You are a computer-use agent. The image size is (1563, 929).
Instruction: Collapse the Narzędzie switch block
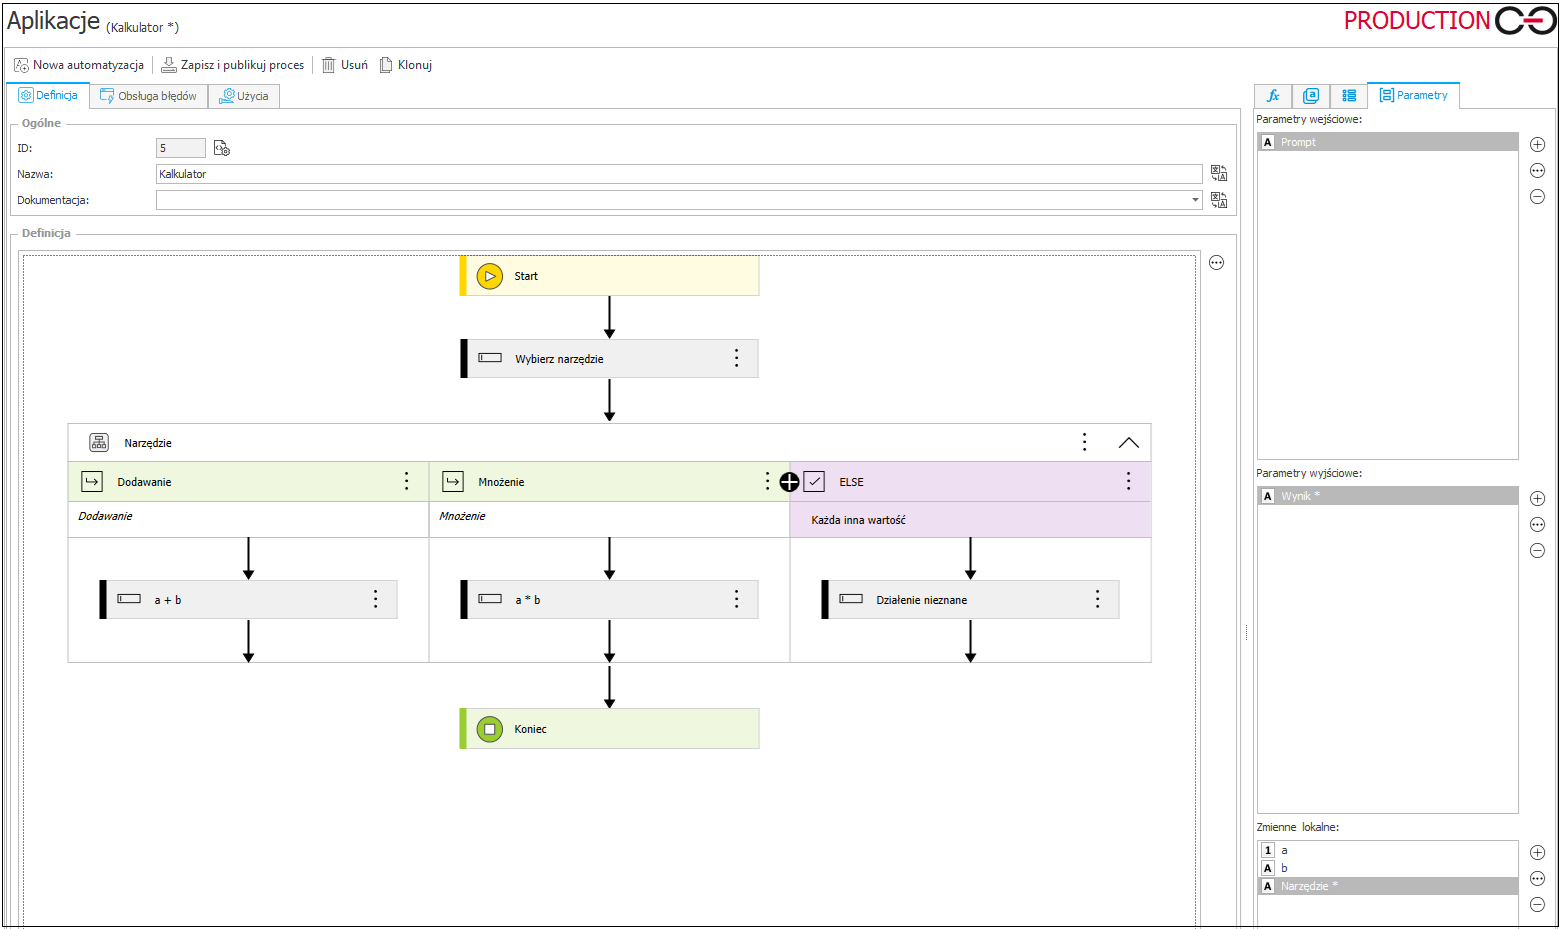coord(1128,443)
